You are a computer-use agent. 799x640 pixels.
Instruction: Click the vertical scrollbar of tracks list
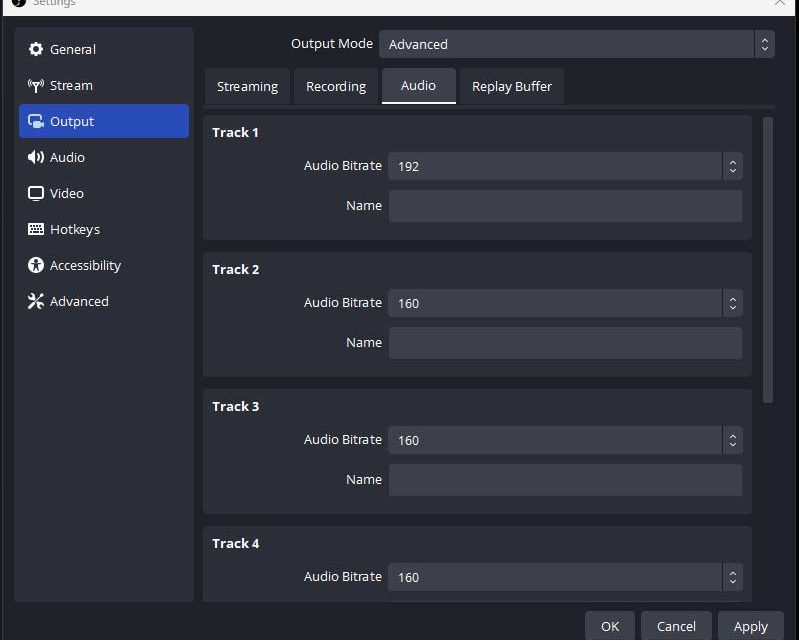click(x=768, y=260)
